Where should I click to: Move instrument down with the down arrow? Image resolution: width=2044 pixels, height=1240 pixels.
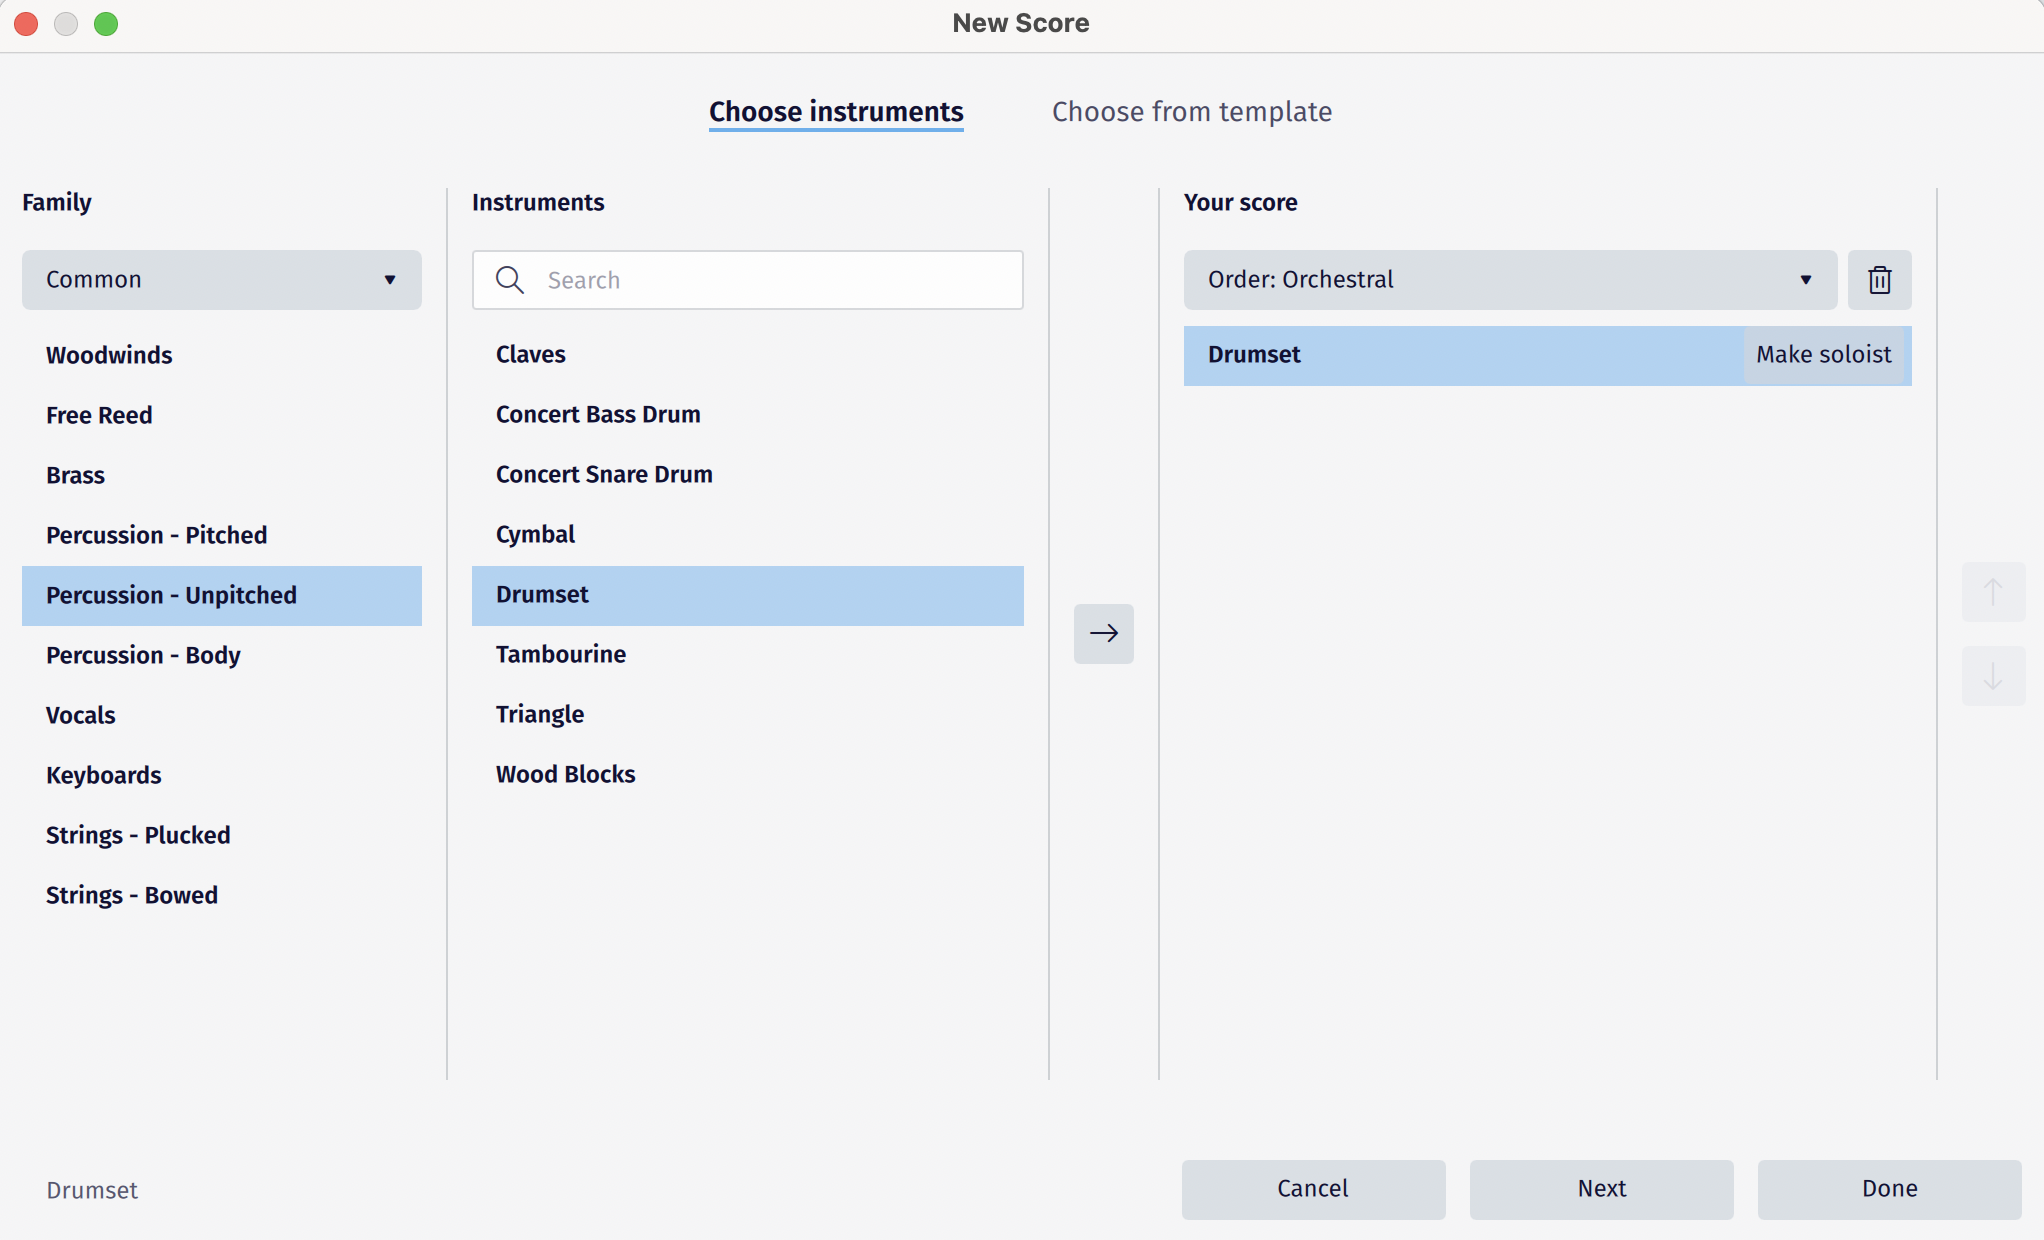[x=1994, y=676]
